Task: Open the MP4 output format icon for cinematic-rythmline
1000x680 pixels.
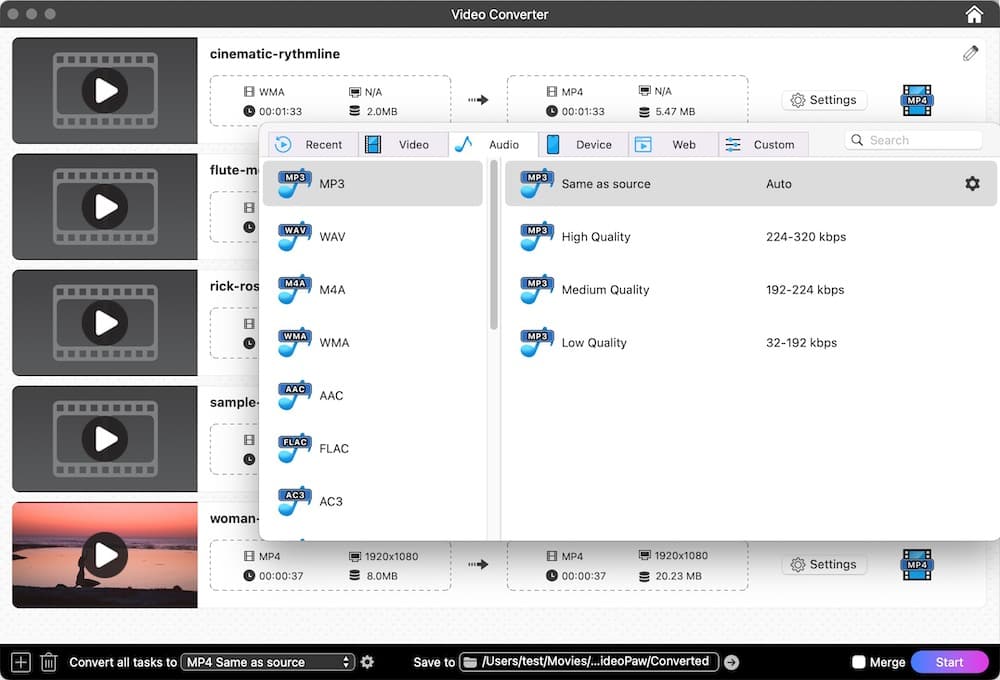Action: [916, 99]
